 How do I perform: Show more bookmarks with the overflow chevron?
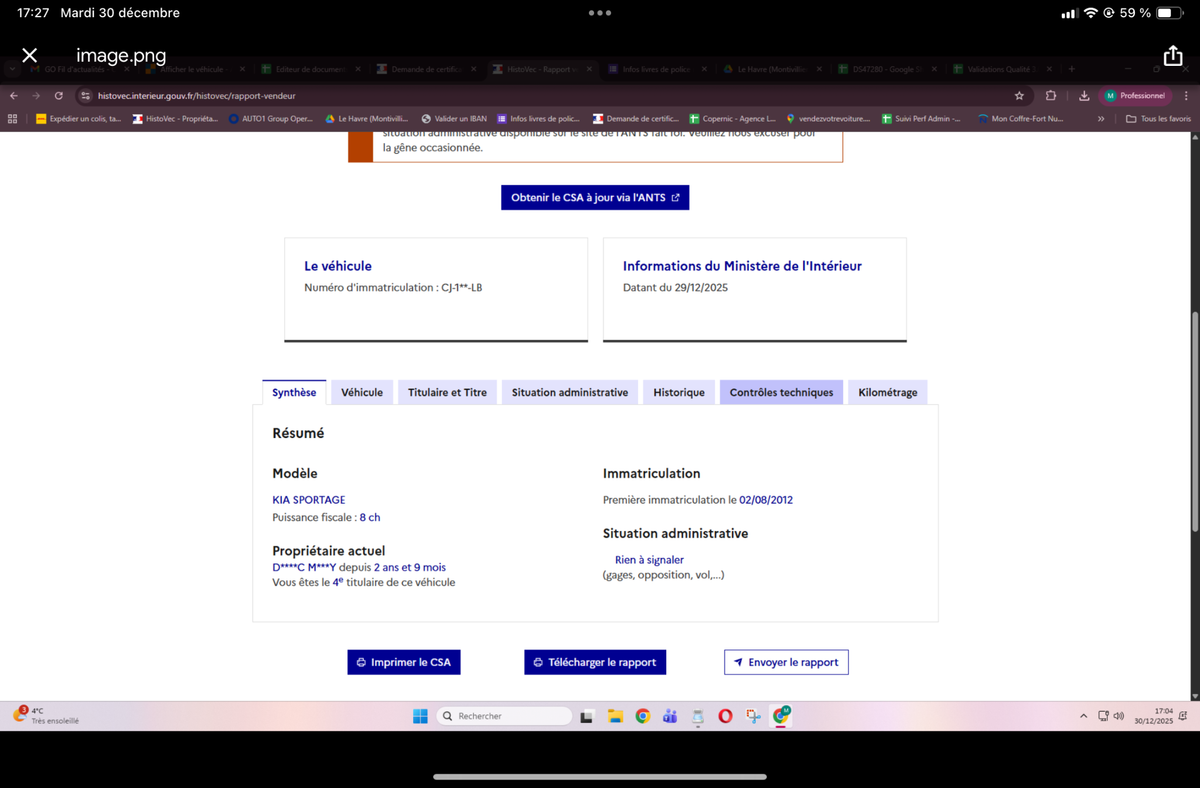1101,119
